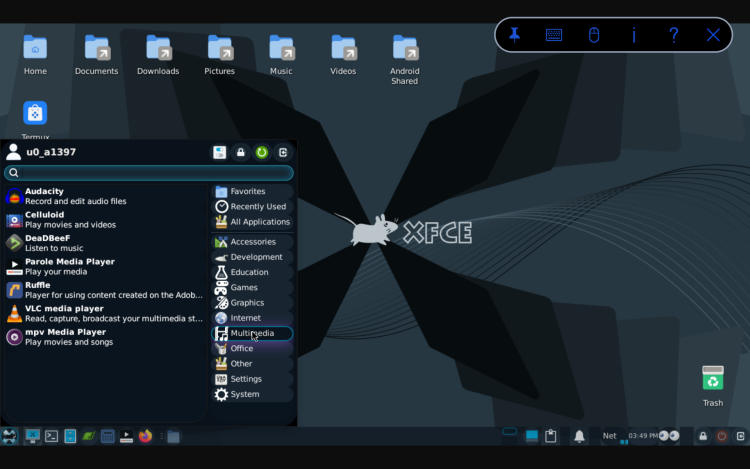Select Multimedia category
The width and height of the screenshot is (750, 469).
[252, 333]
